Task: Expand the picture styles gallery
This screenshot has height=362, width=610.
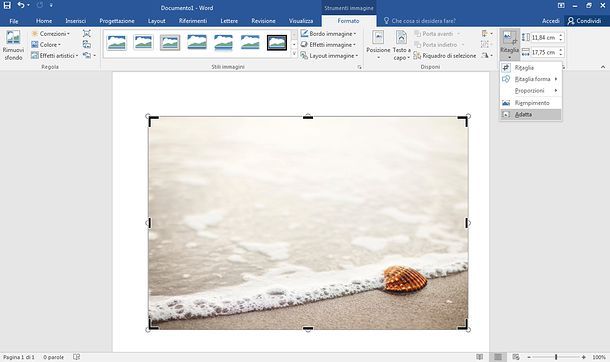Action: [294, 54]
